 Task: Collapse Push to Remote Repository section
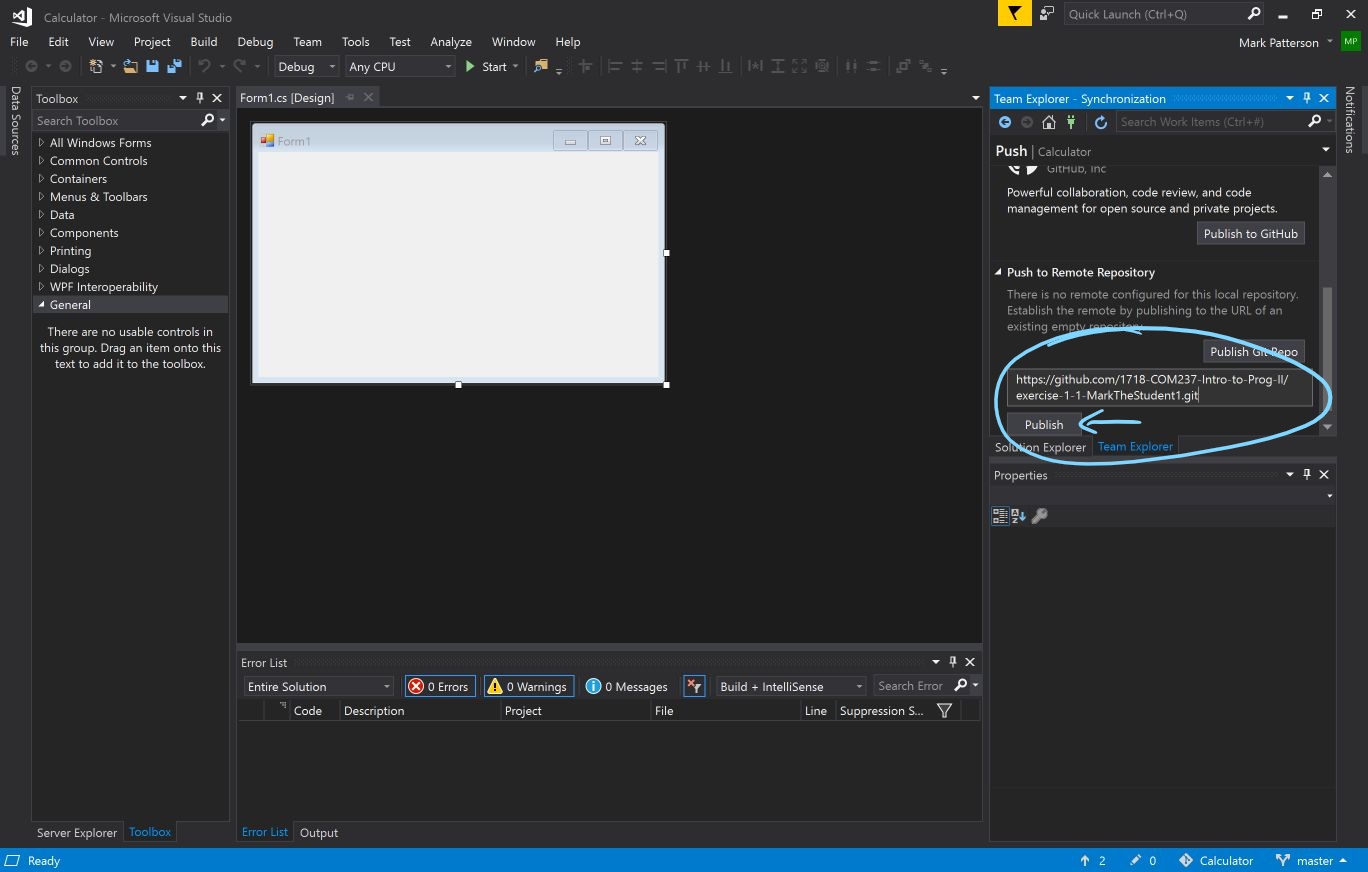click(998, 272)
